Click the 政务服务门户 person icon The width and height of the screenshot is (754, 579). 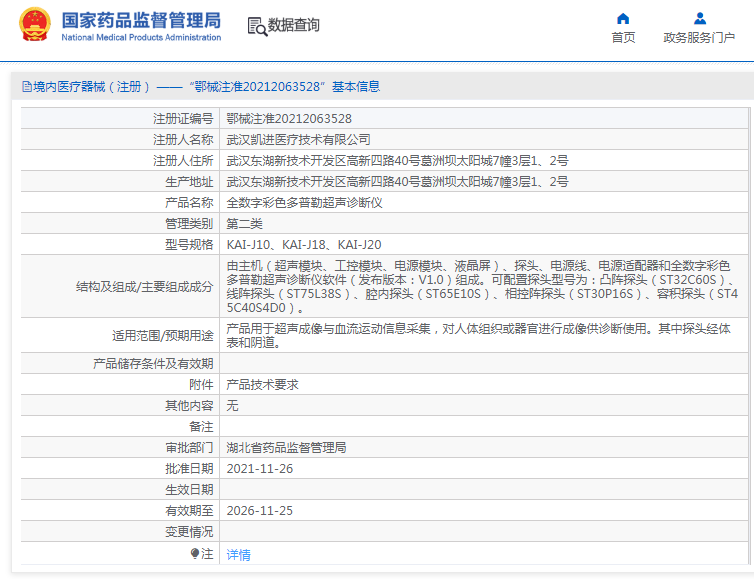pyautogui.click(x=700, y=19)
